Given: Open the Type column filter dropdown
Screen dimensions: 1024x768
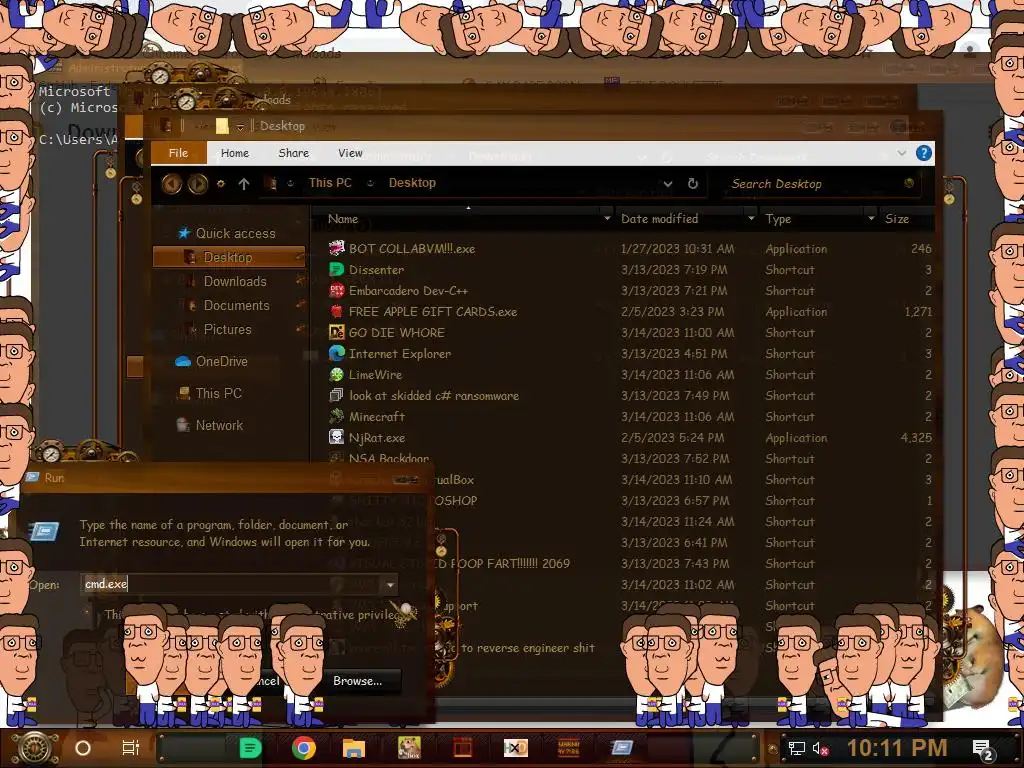Looking at the screenshot, I should click(871, 218).
